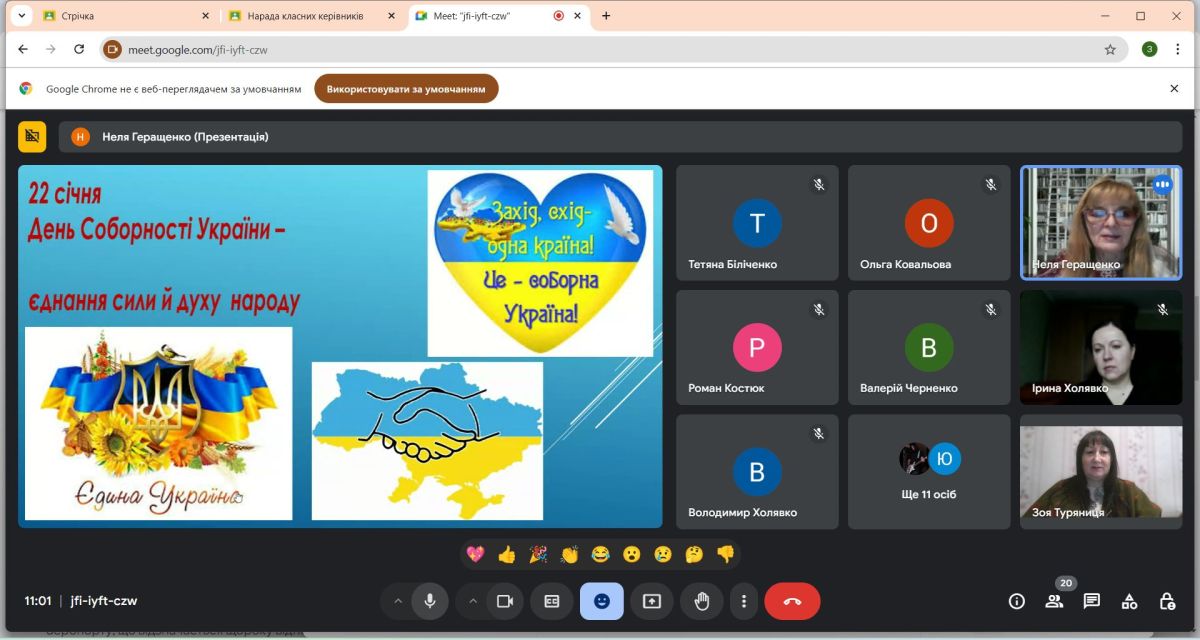Raise hand using the hand icon
Screen dimensions: 1200x640
pyautogui.click(x=702, y=601)
